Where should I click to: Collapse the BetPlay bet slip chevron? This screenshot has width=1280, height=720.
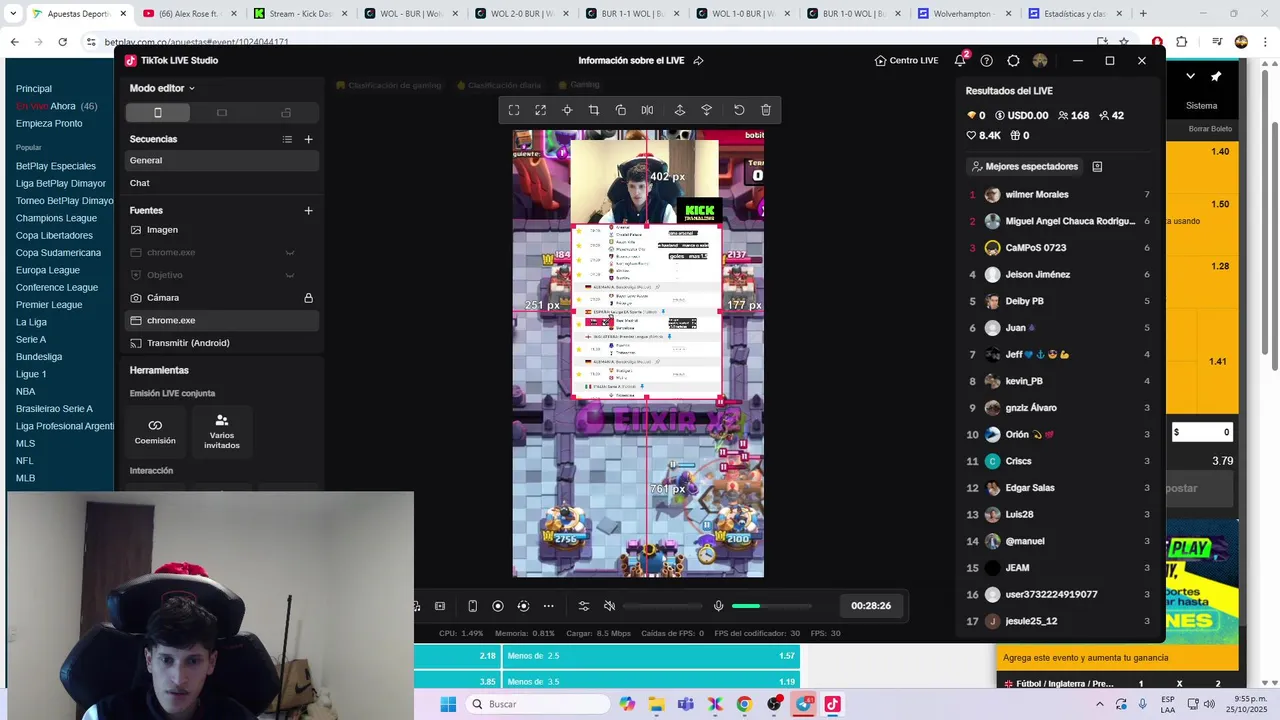point(1190,76)
